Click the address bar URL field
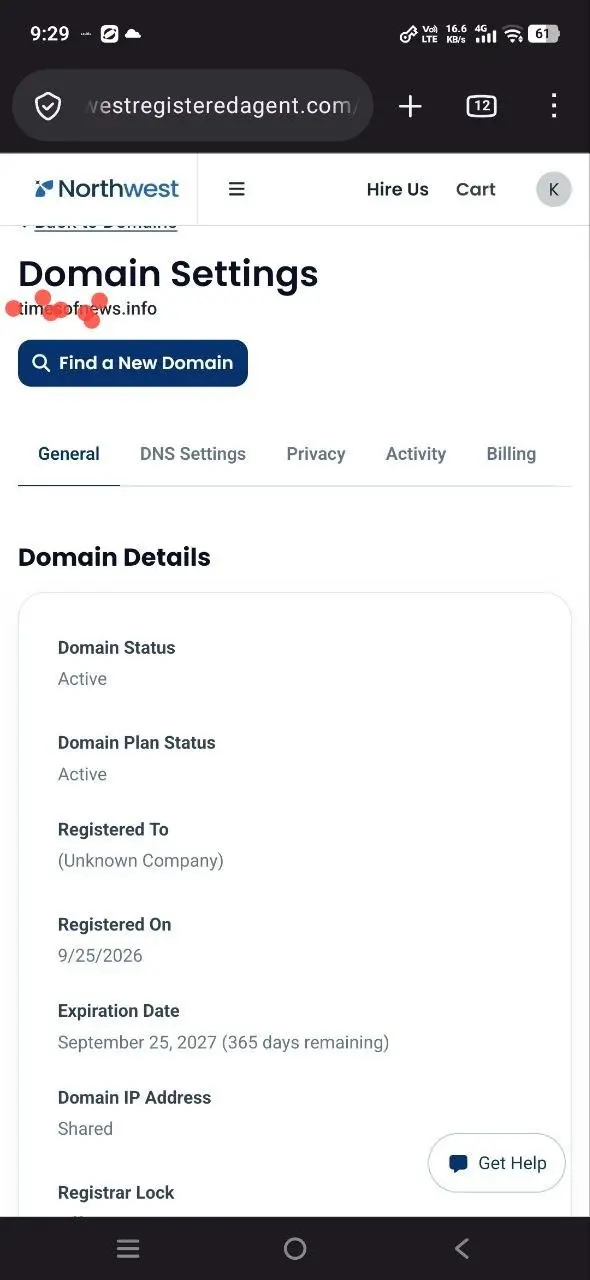 click(x=220, y=106)
